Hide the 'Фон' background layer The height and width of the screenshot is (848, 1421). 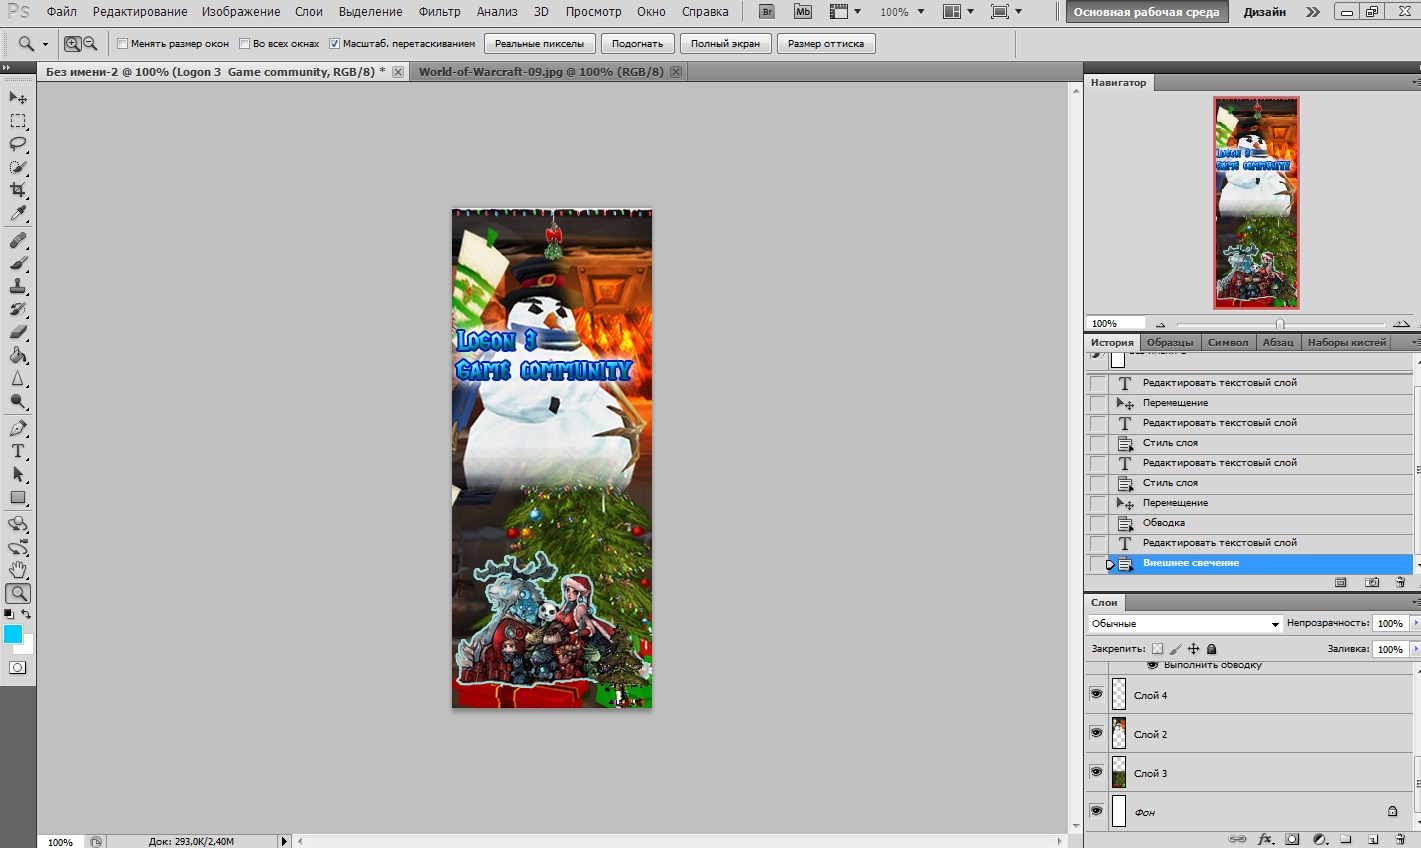(x=1097, y=811)
